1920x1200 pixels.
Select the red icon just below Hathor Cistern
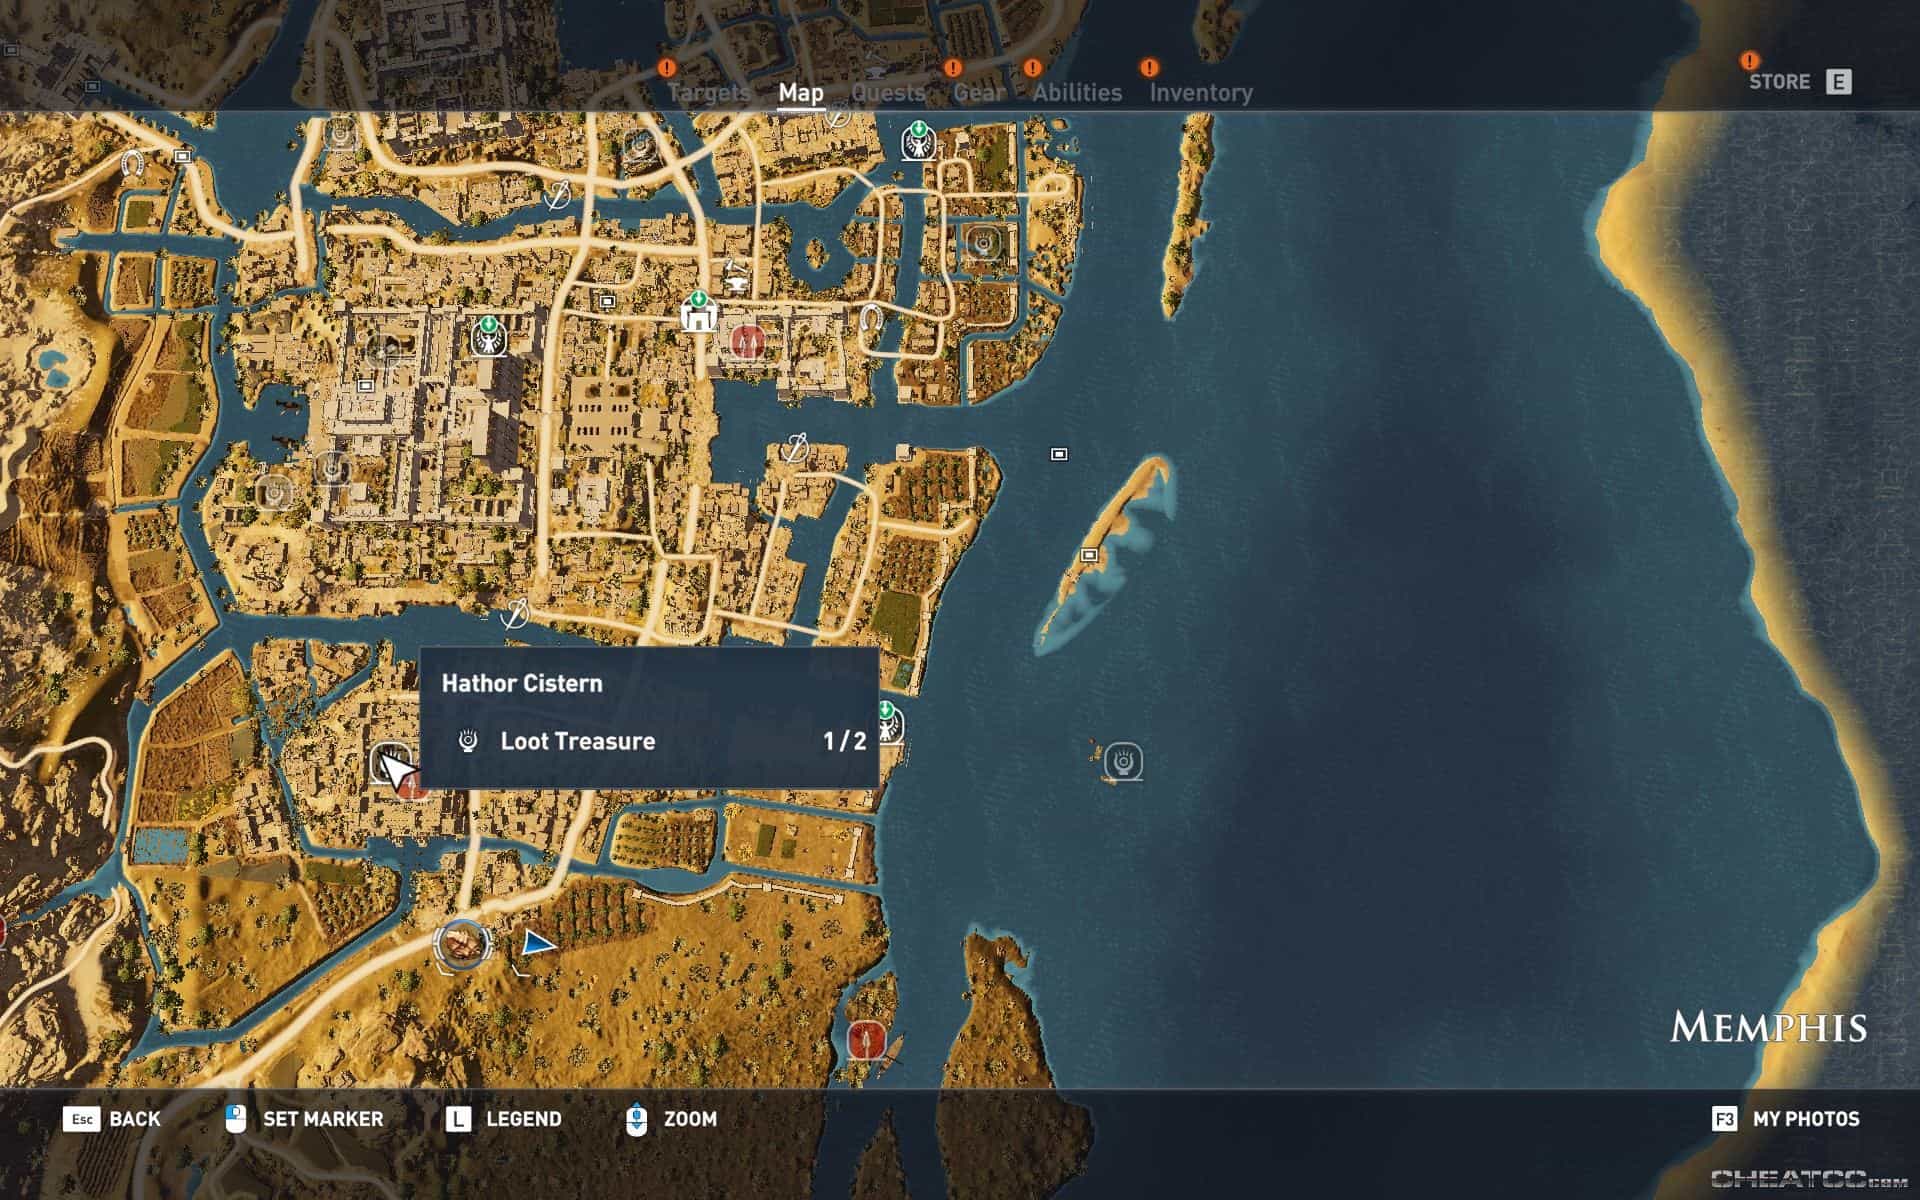[x=412, y=788]
